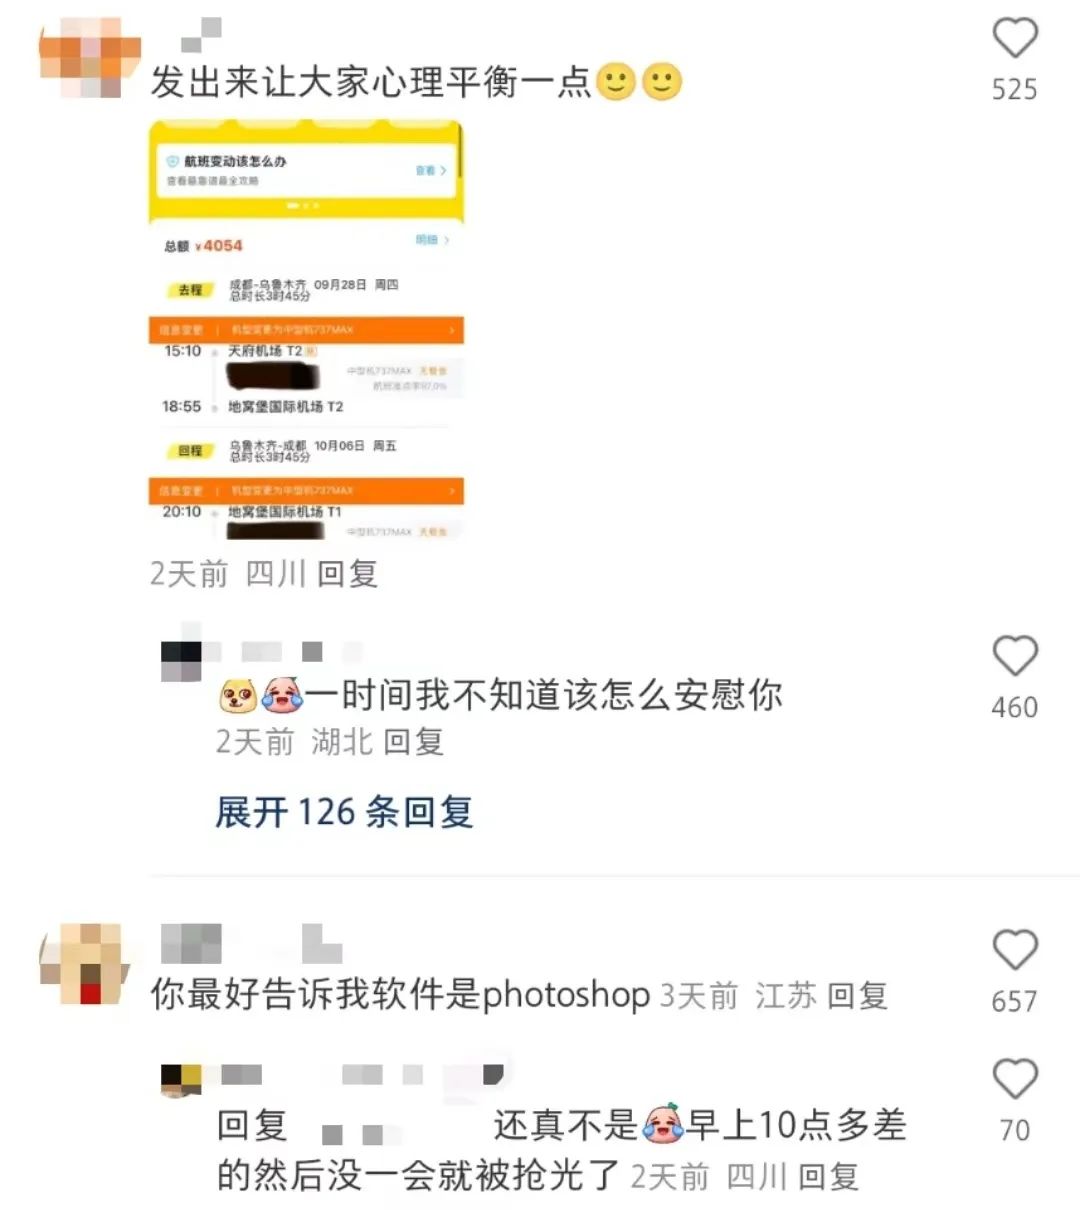Tap the heart on the 70-like reply
Screen dimensions: 1080x1210
[x=1014, y=1079]
